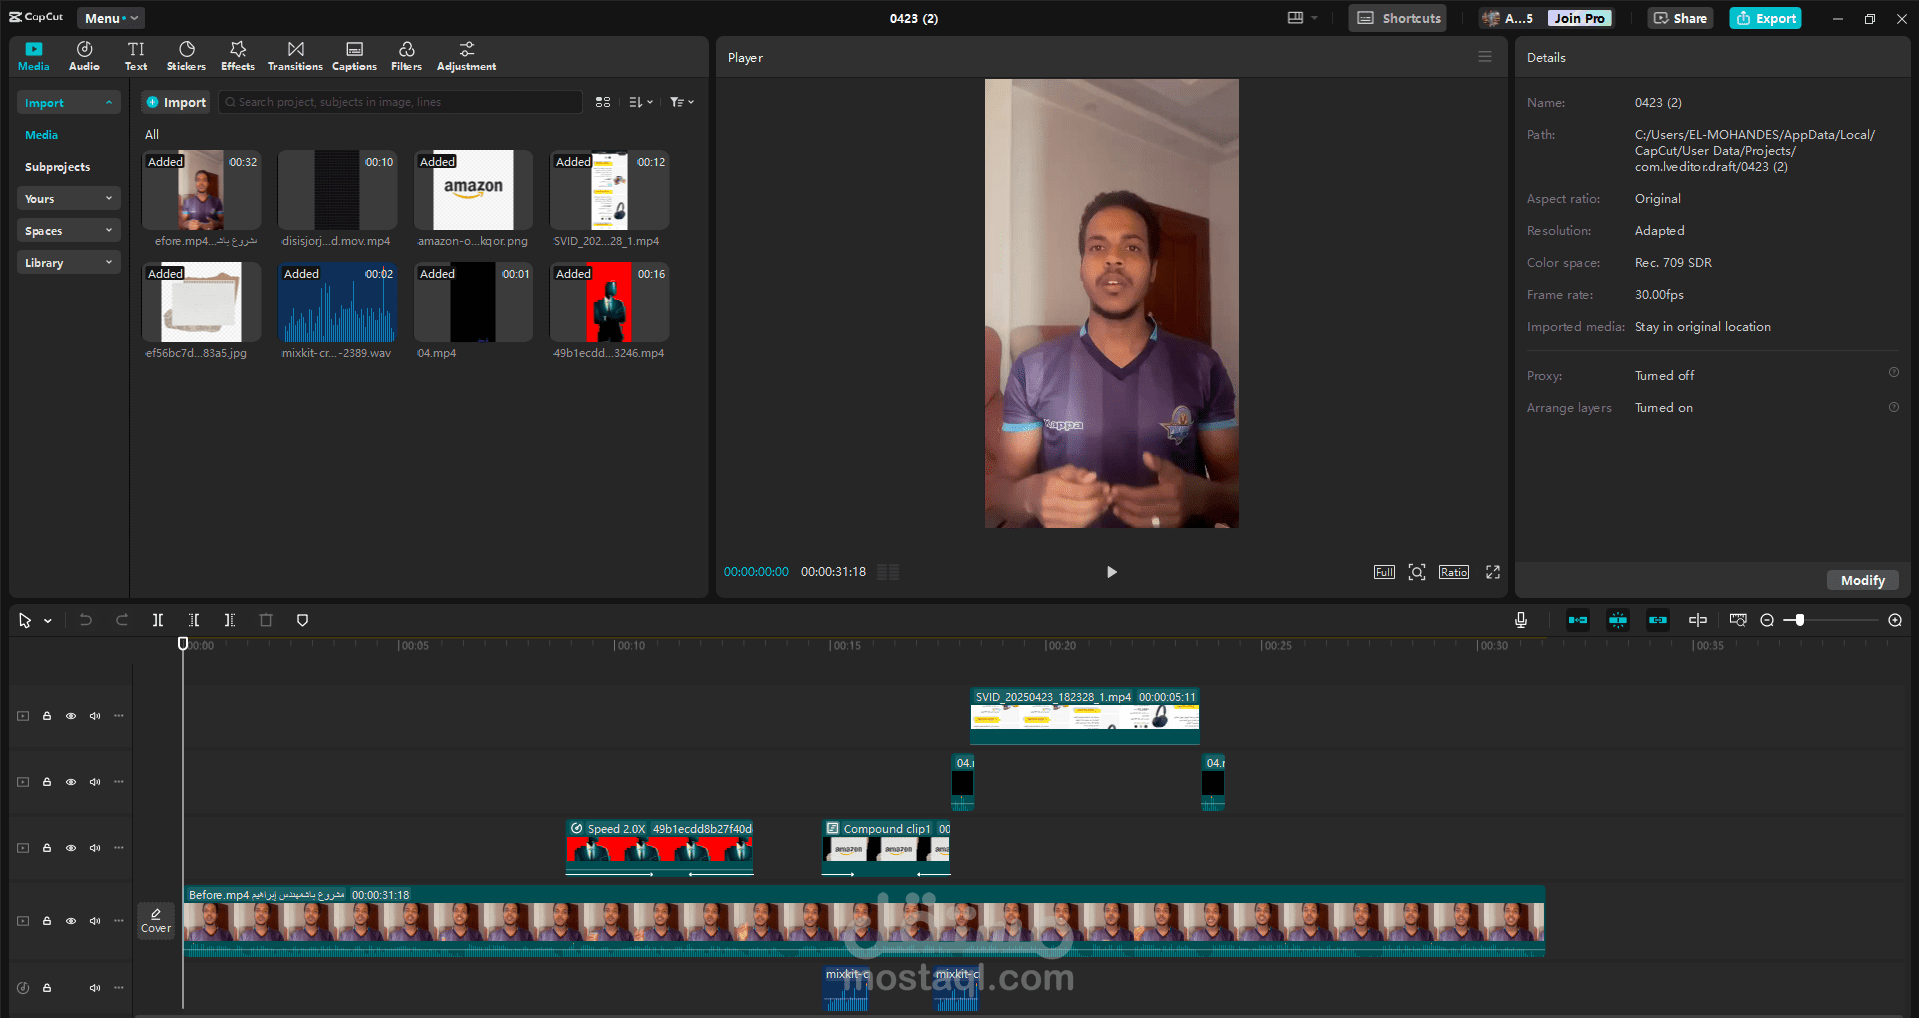Go to the Transitions tab
The image size is (1919, 1018).
pos(295,56)
